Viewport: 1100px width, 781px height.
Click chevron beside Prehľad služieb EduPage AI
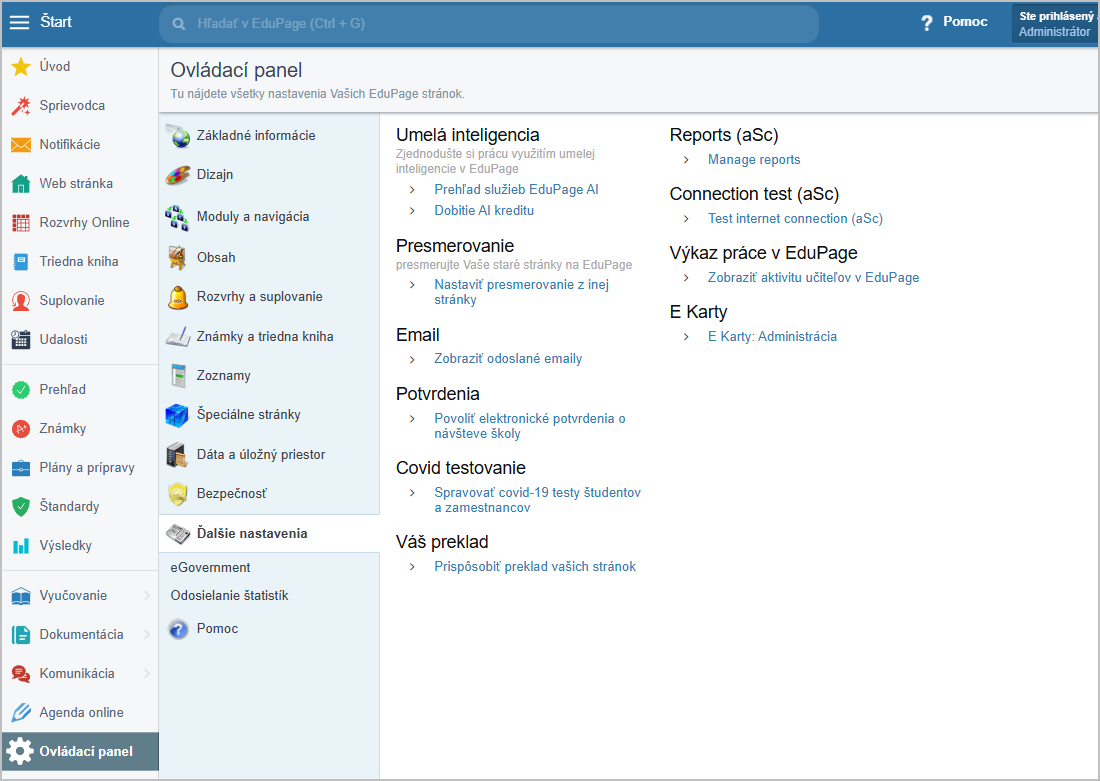coord(412,190)
